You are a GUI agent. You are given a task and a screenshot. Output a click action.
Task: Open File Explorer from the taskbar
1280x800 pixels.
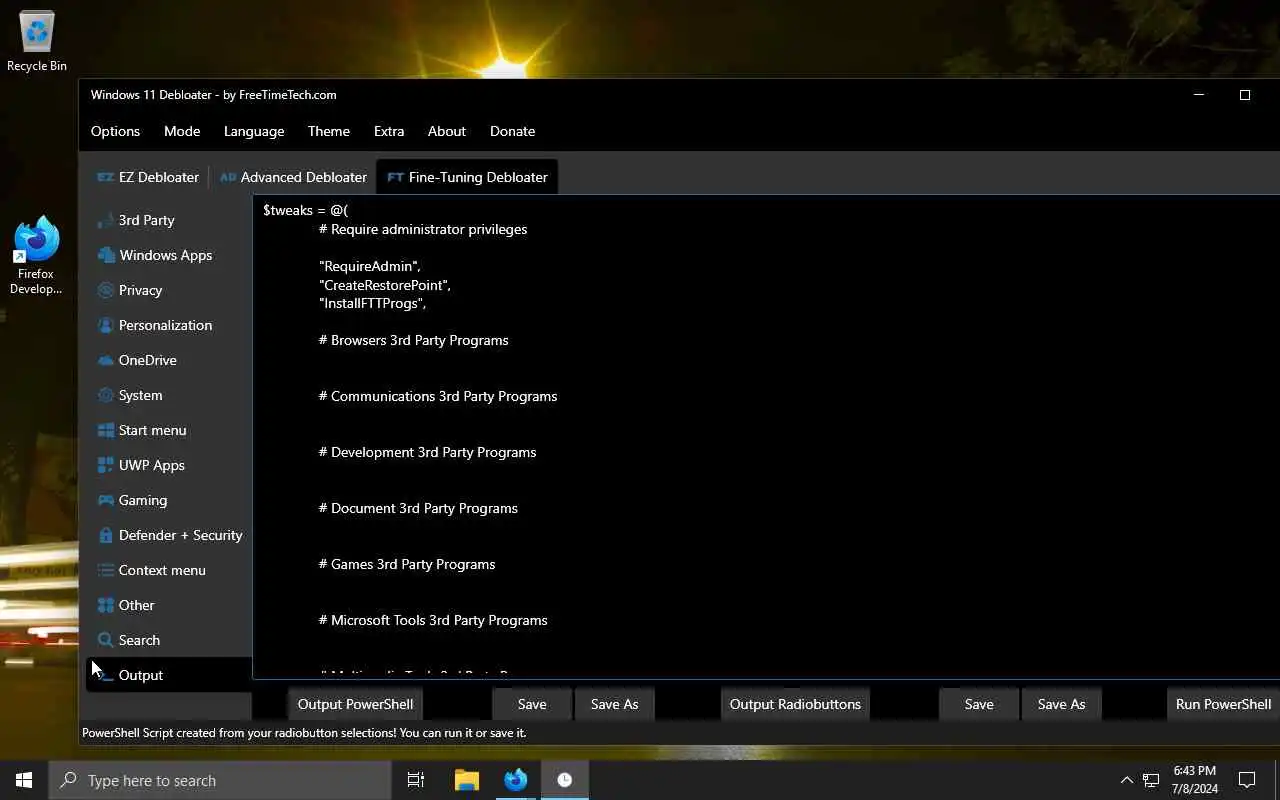(x=467, y=780)
